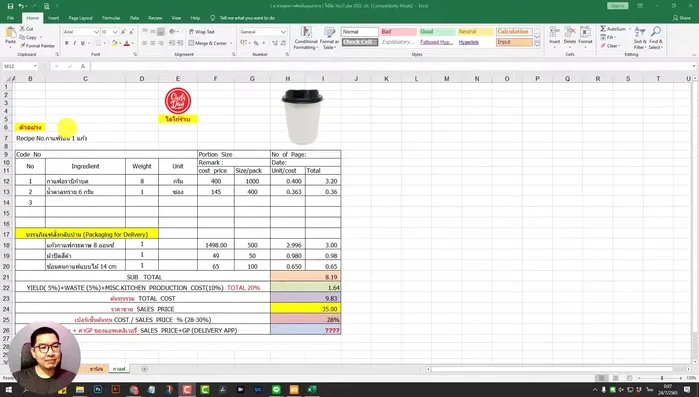Apply bold formatting

(x=66, y=43)
